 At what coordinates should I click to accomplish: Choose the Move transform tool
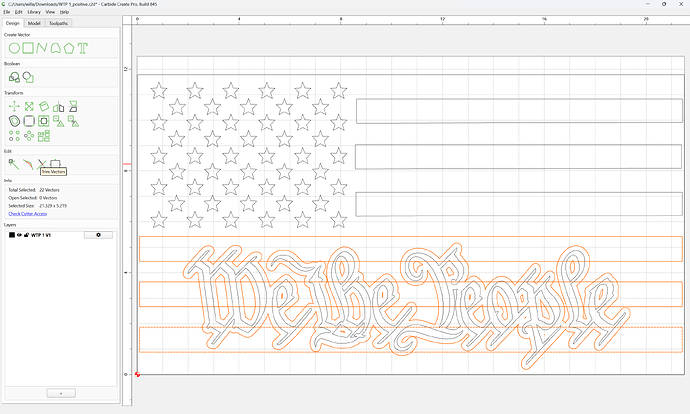14,106
